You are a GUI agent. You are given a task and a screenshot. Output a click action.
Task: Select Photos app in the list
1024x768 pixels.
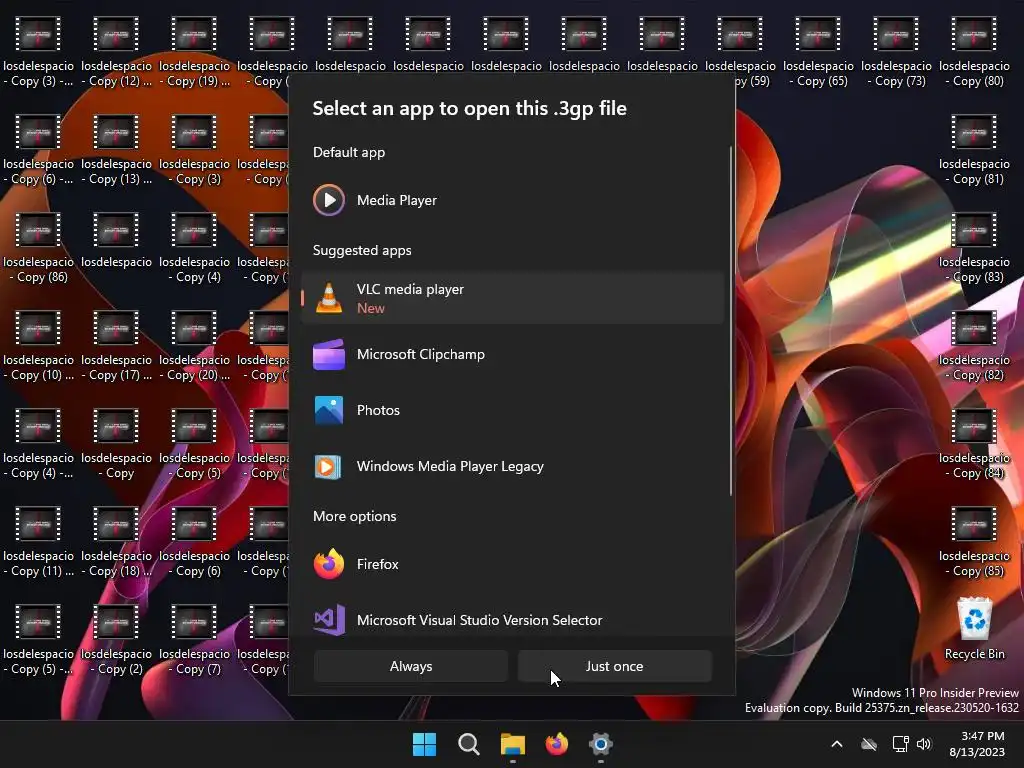513,410
